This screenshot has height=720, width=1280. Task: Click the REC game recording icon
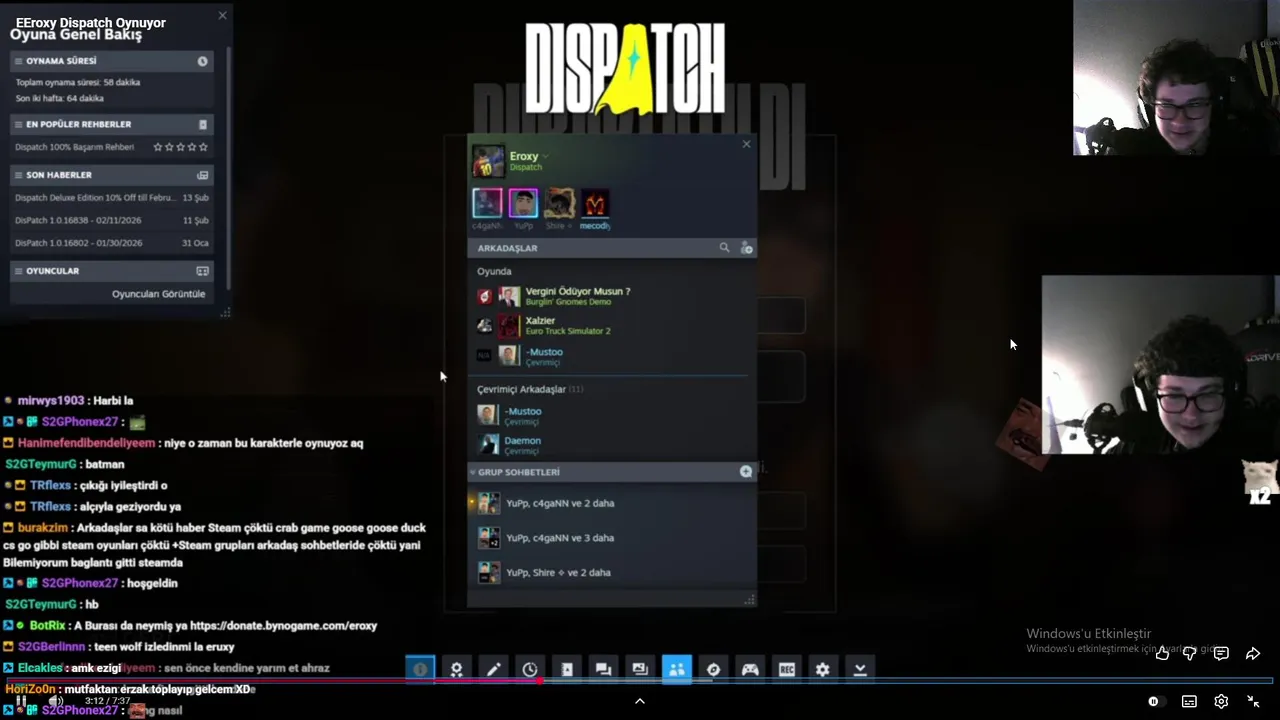tap(787, 670)
